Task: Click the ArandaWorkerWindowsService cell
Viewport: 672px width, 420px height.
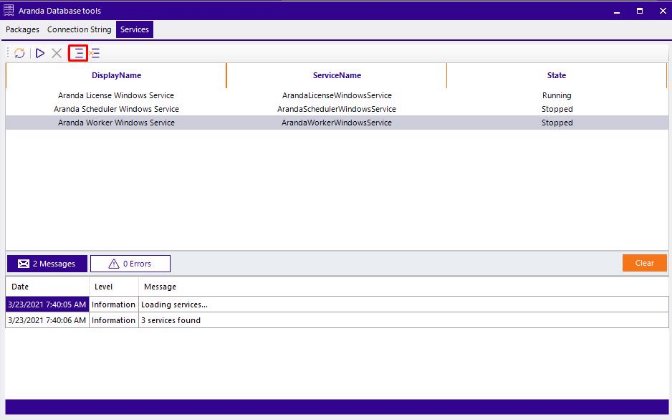Action: pyautogui.click(x=337, y=123)
